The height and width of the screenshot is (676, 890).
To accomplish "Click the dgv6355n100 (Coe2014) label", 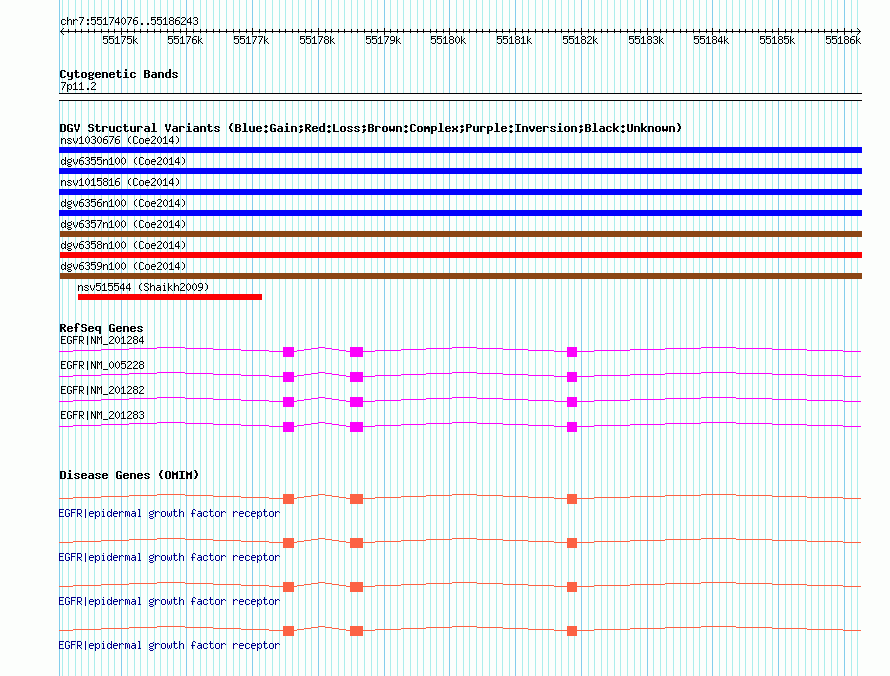I will point(123,161).
